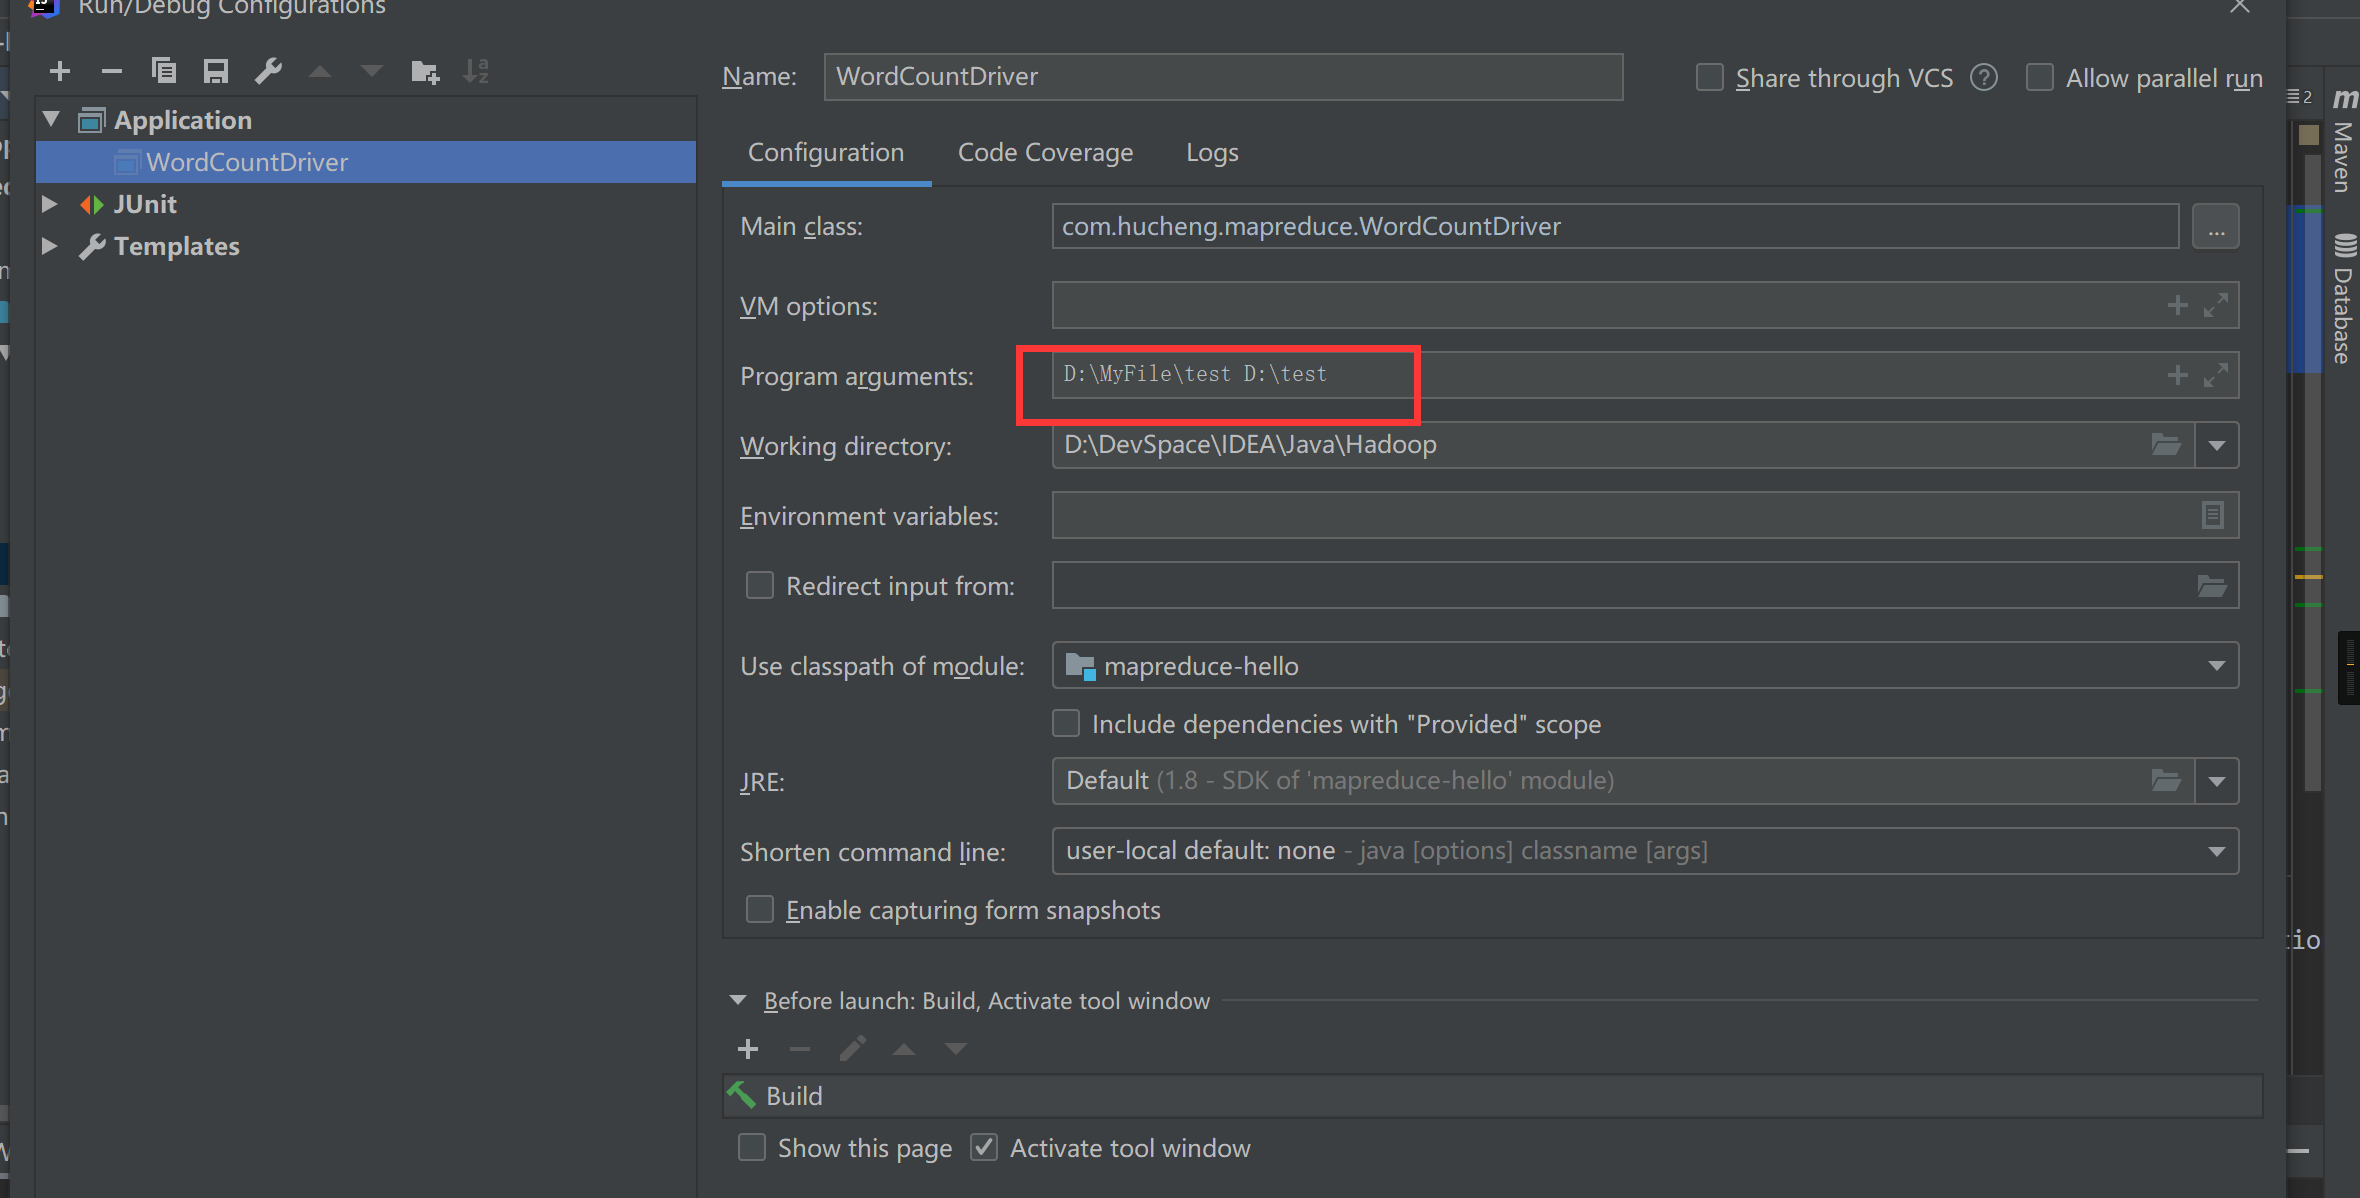Open the Database tool window
This screenshot has height=1198, width=2360.
click(2343, 298)
